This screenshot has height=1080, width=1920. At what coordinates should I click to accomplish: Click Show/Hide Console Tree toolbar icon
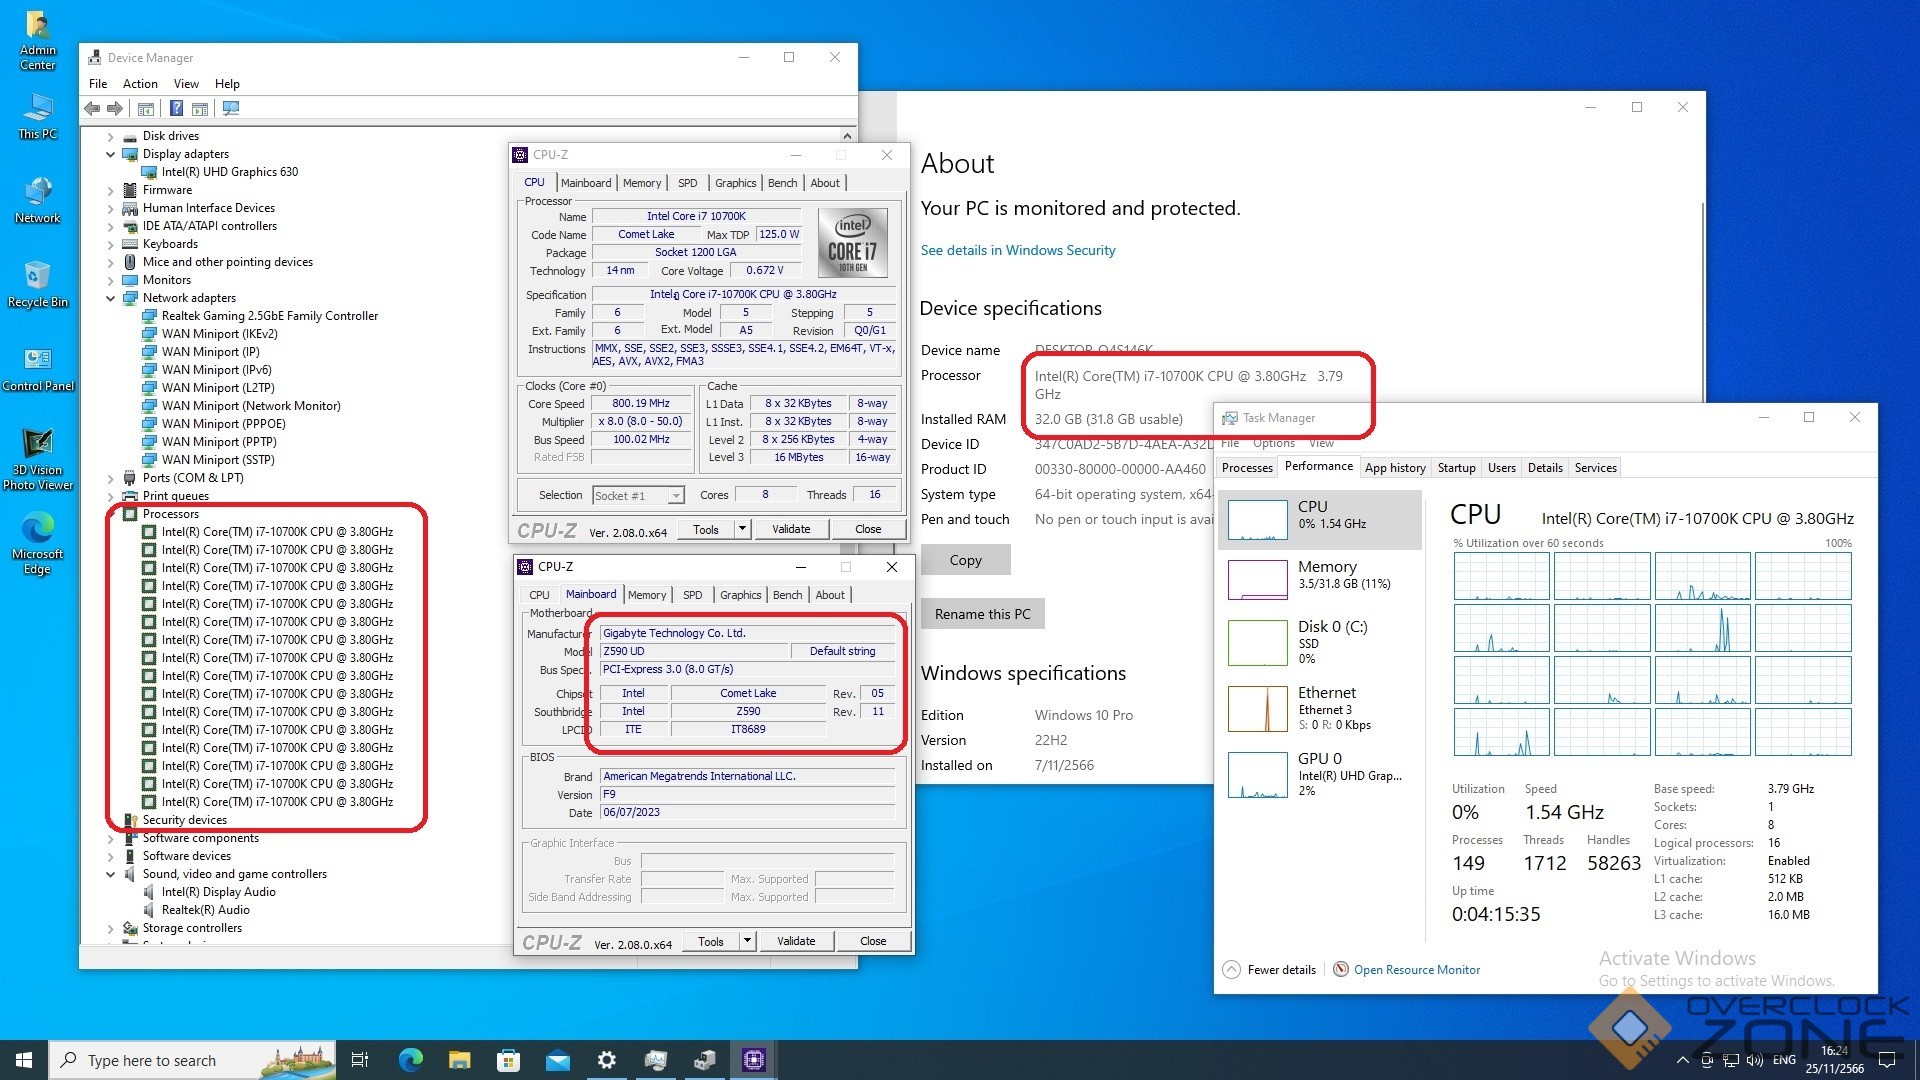tap(146, 108)
